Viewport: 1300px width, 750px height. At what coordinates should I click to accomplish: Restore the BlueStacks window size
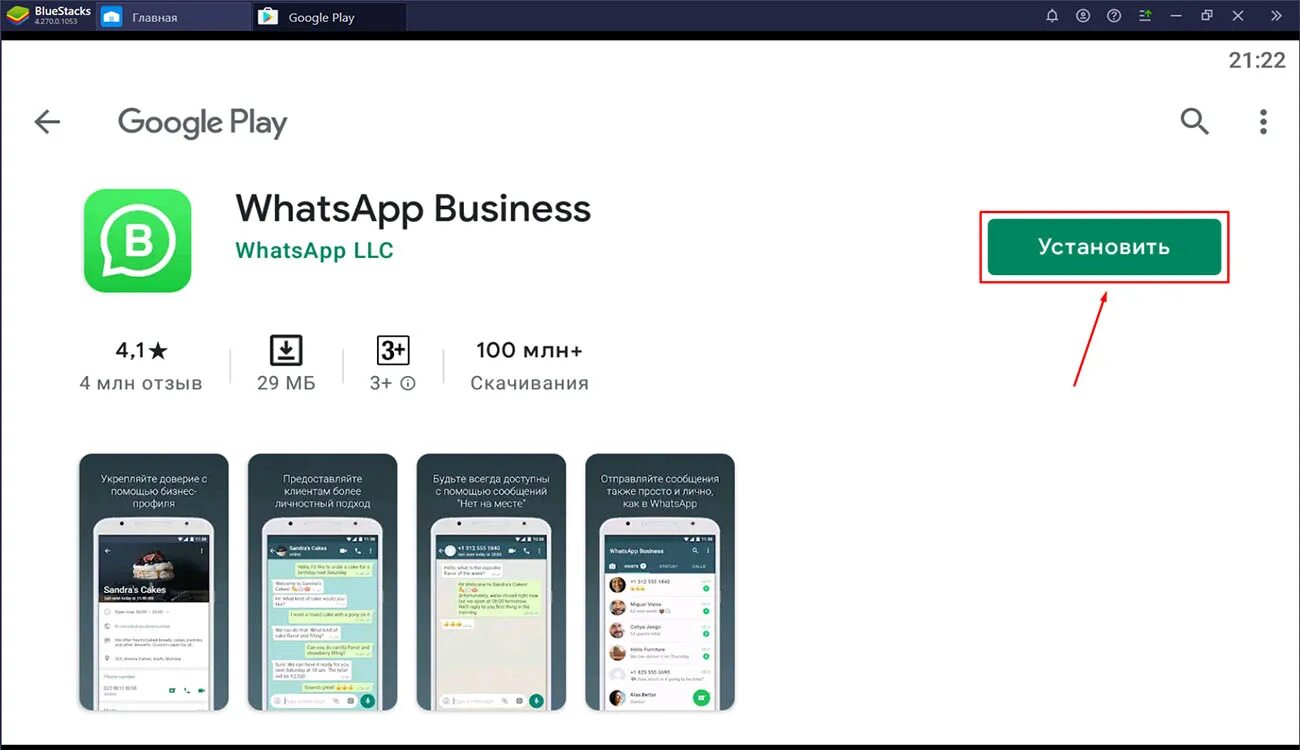[x=1207, y=16]
